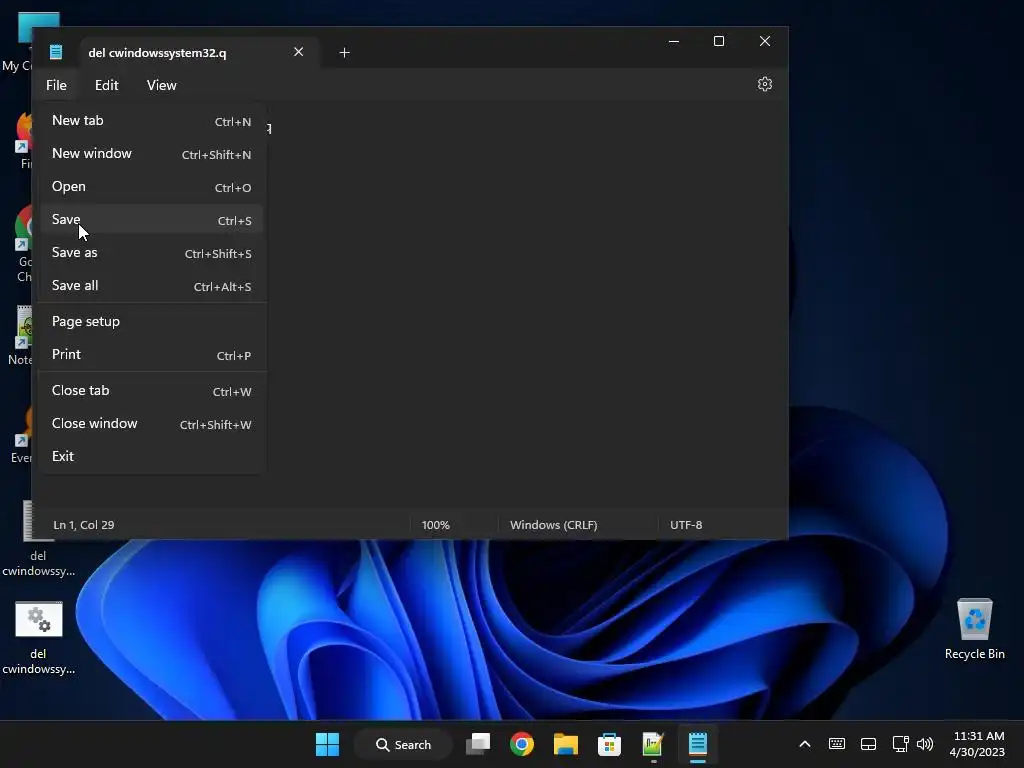Image resolution: width=1024 pixels, height=768 pixels.
Task: Click the Ln 1, Col 29 status entry
Action: [84, 525]
